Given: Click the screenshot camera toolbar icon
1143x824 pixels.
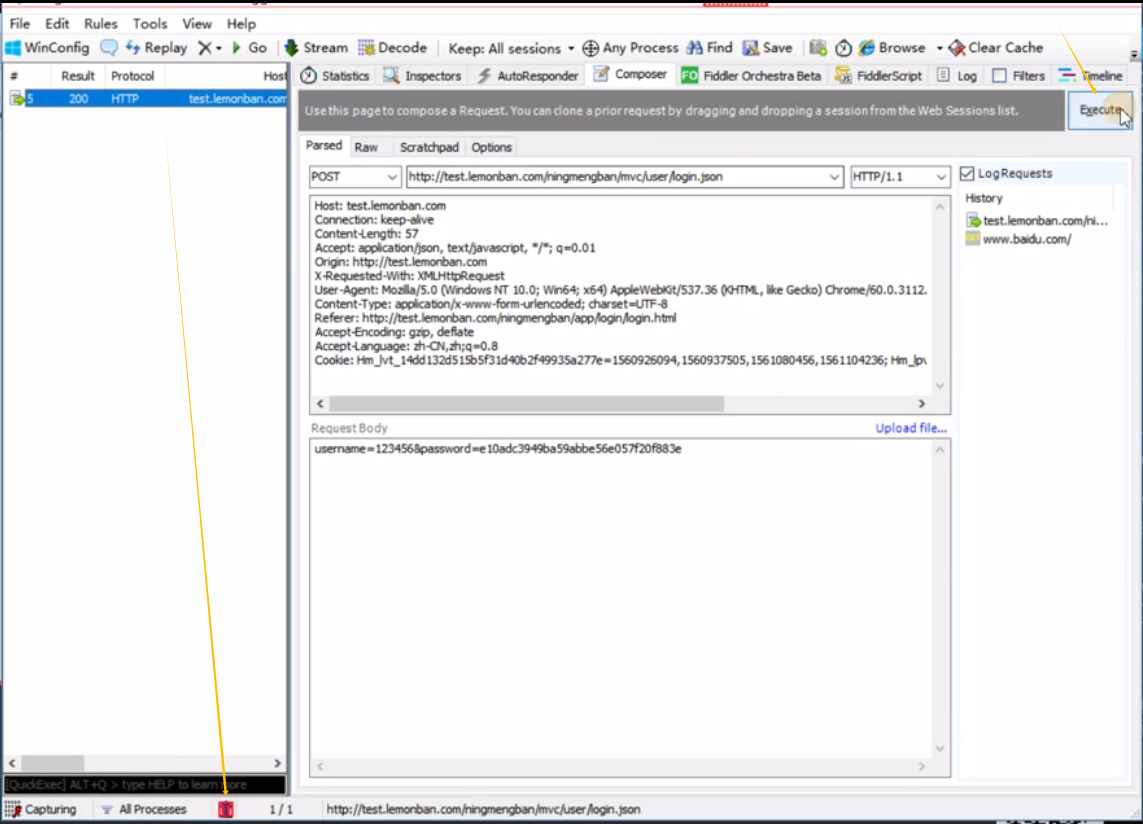Looking at the screenshot, I should (x=818, y=48).
